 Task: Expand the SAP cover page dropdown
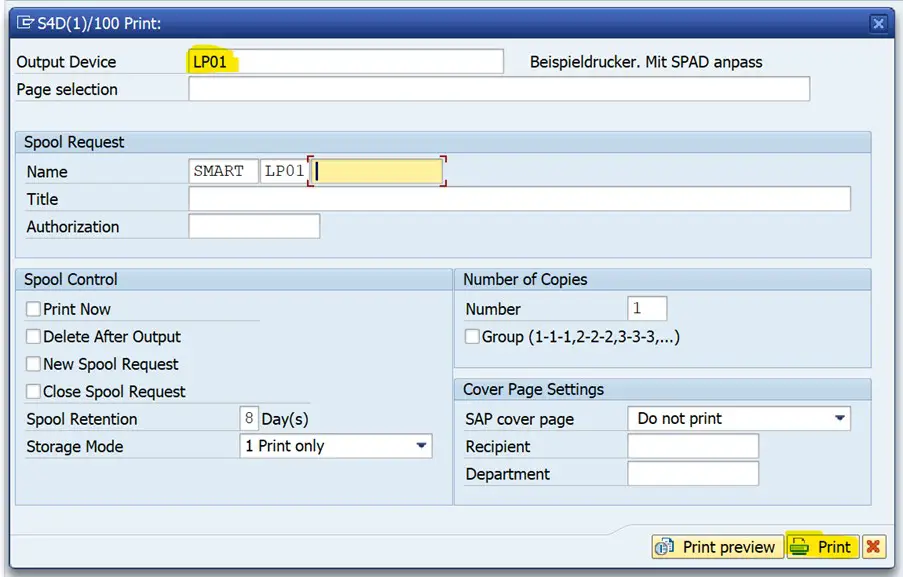pyautogui.click(x=840, y=418)
